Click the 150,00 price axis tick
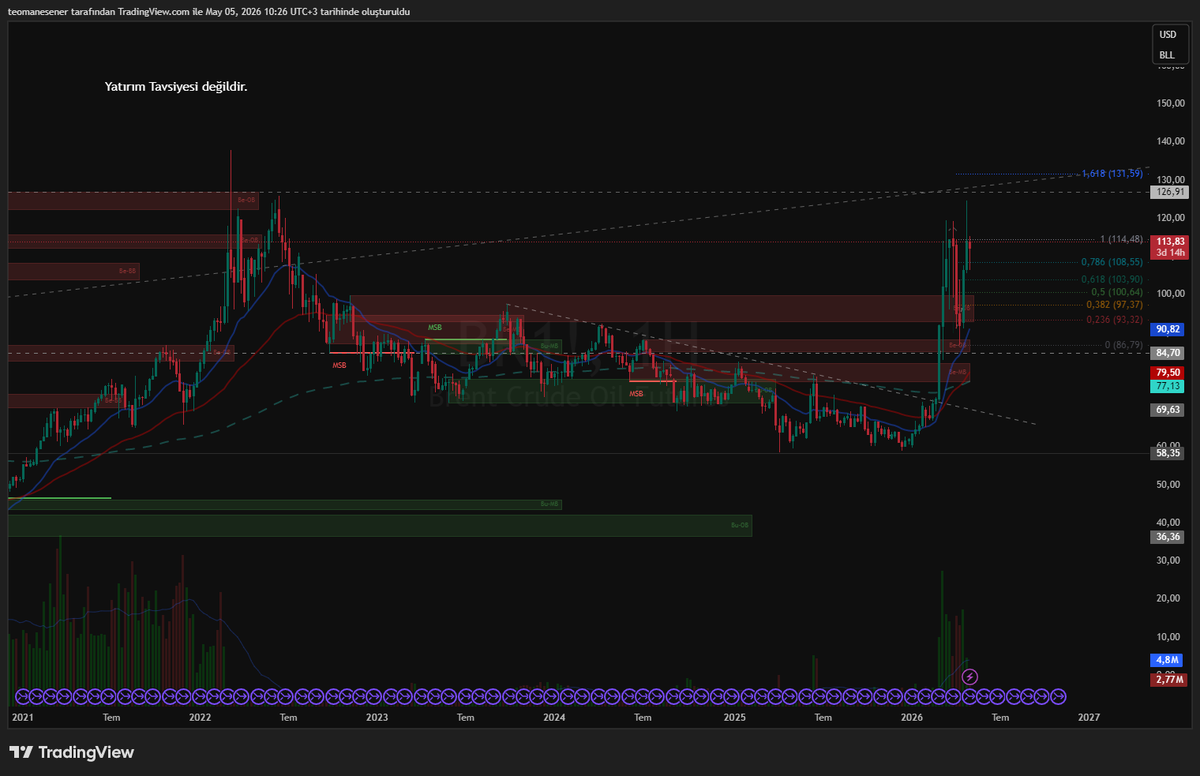 click(1170, 103)
